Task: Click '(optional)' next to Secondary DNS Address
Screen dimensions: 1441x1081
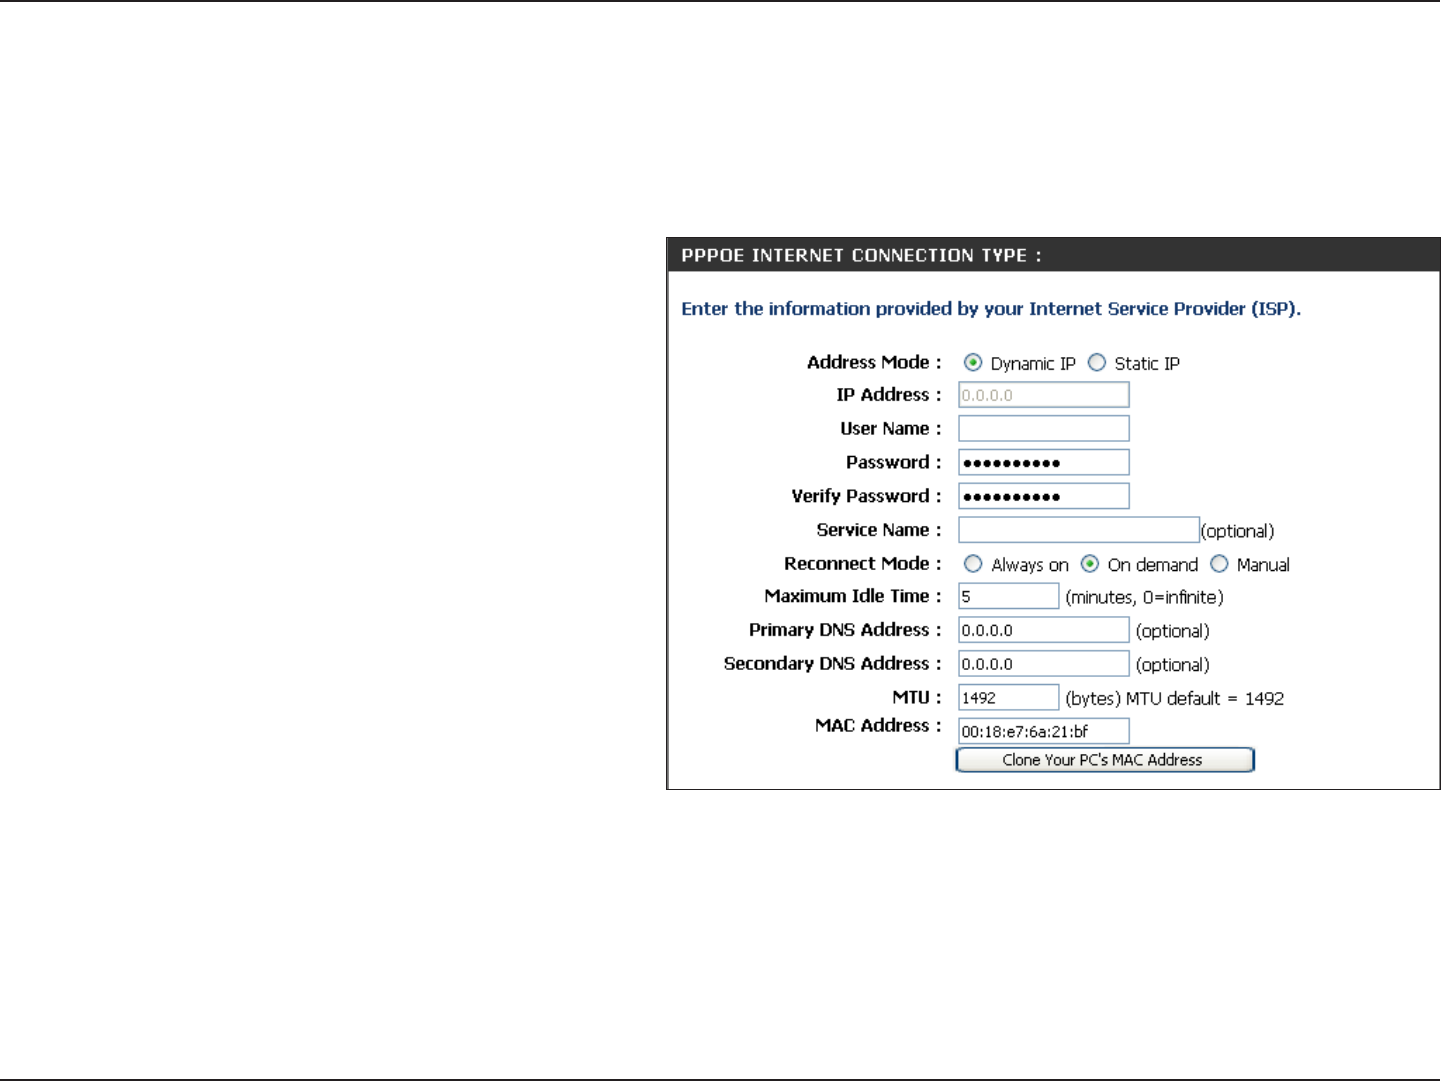Action: 1173,665
